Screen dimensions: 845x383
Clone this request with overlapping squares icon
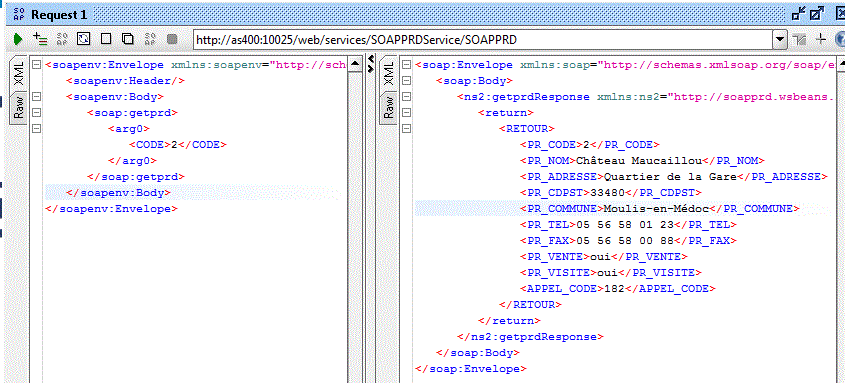[x=128, y=39]
